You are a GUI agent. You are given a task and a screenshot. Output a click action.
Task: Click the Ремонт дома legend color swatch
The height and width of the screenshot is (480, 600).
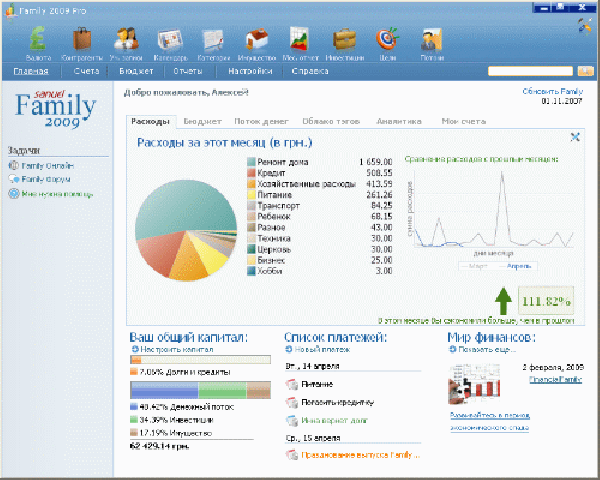coord(251,162)
